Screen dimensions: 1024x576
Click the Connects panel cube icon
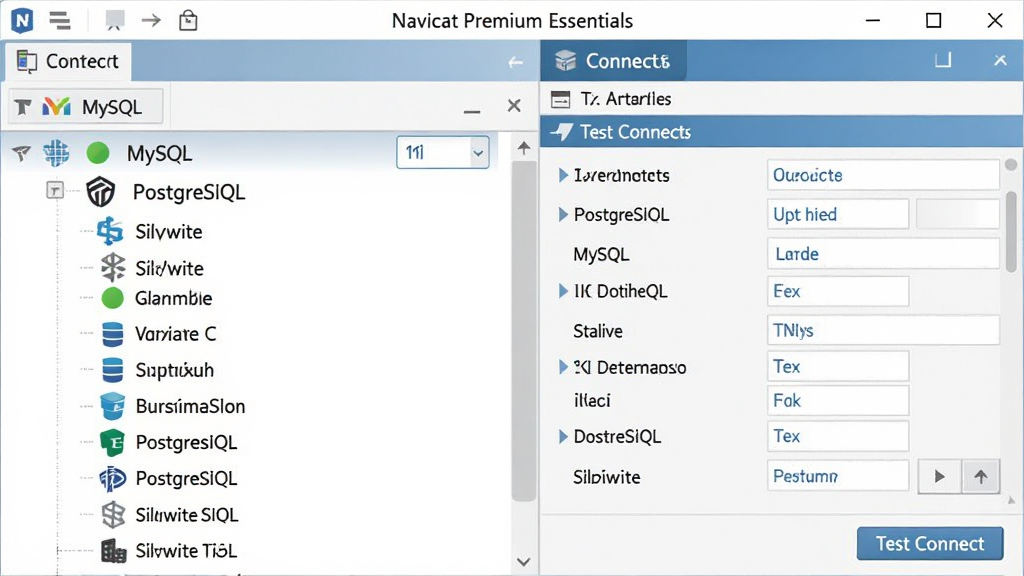click(x=565, y=61)
